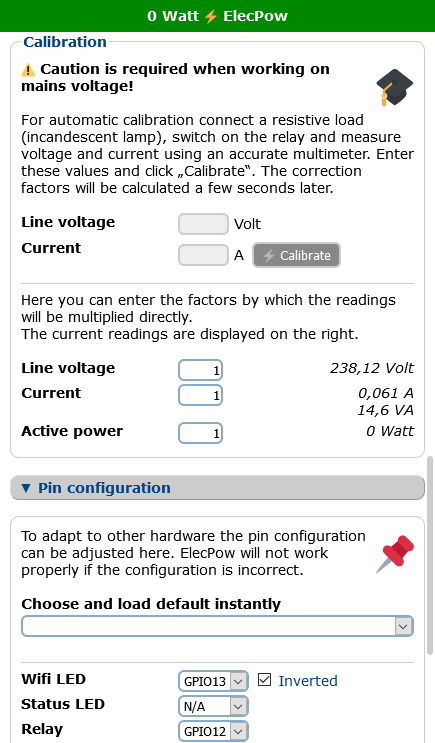435x743 pixels.
Task: Click the Line voltage Volt input field
Action: [x=203, y=224]
